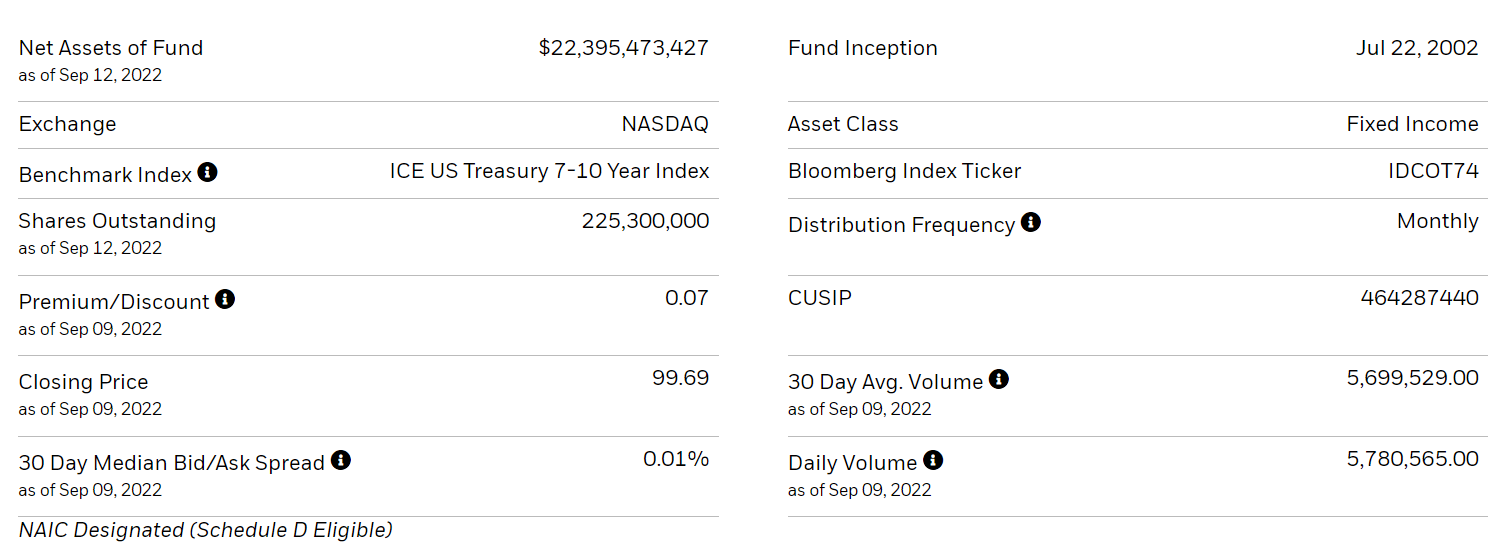Select the Closing Price value 99.69
Screen dimensions: 1508x555
click(x=680, y=378)
